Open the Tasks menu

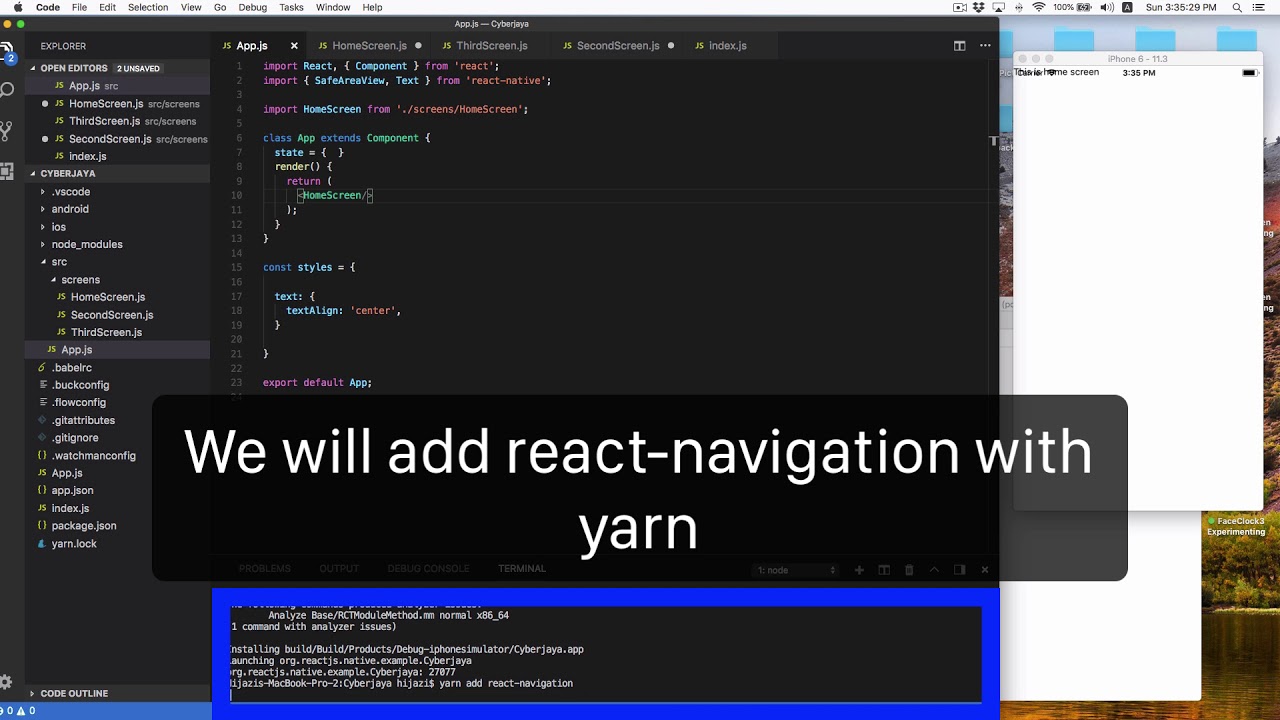[292, 7]
